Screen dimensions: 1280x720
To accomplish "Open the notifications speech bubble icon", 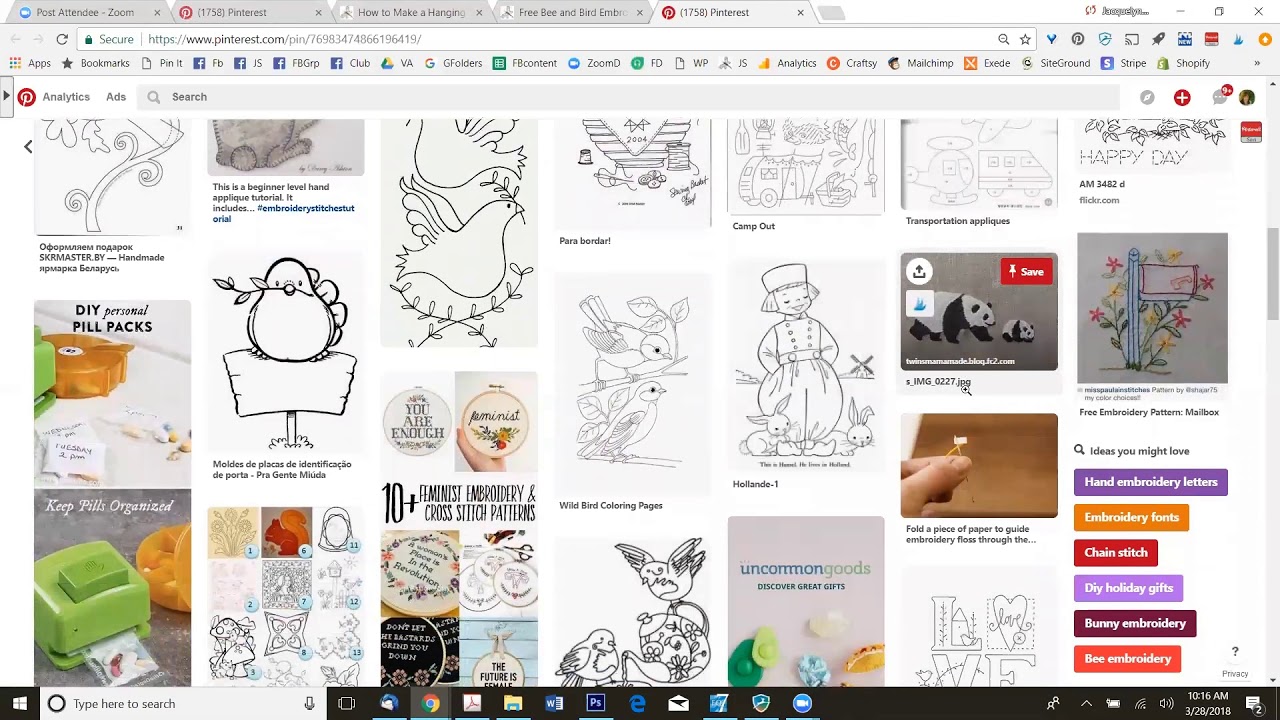I will point(1219,97).
